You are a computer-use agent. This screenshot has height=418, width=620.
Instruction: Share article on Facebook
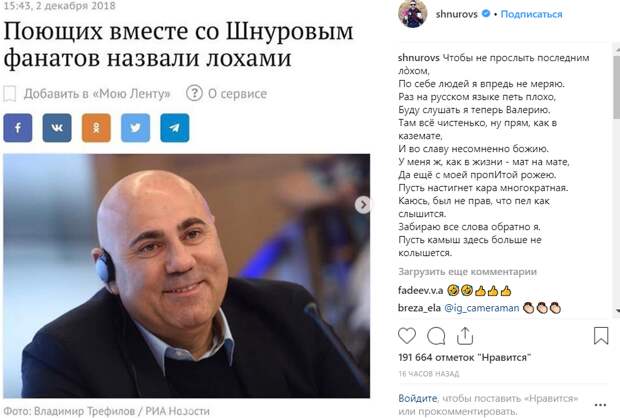[18, 128]
